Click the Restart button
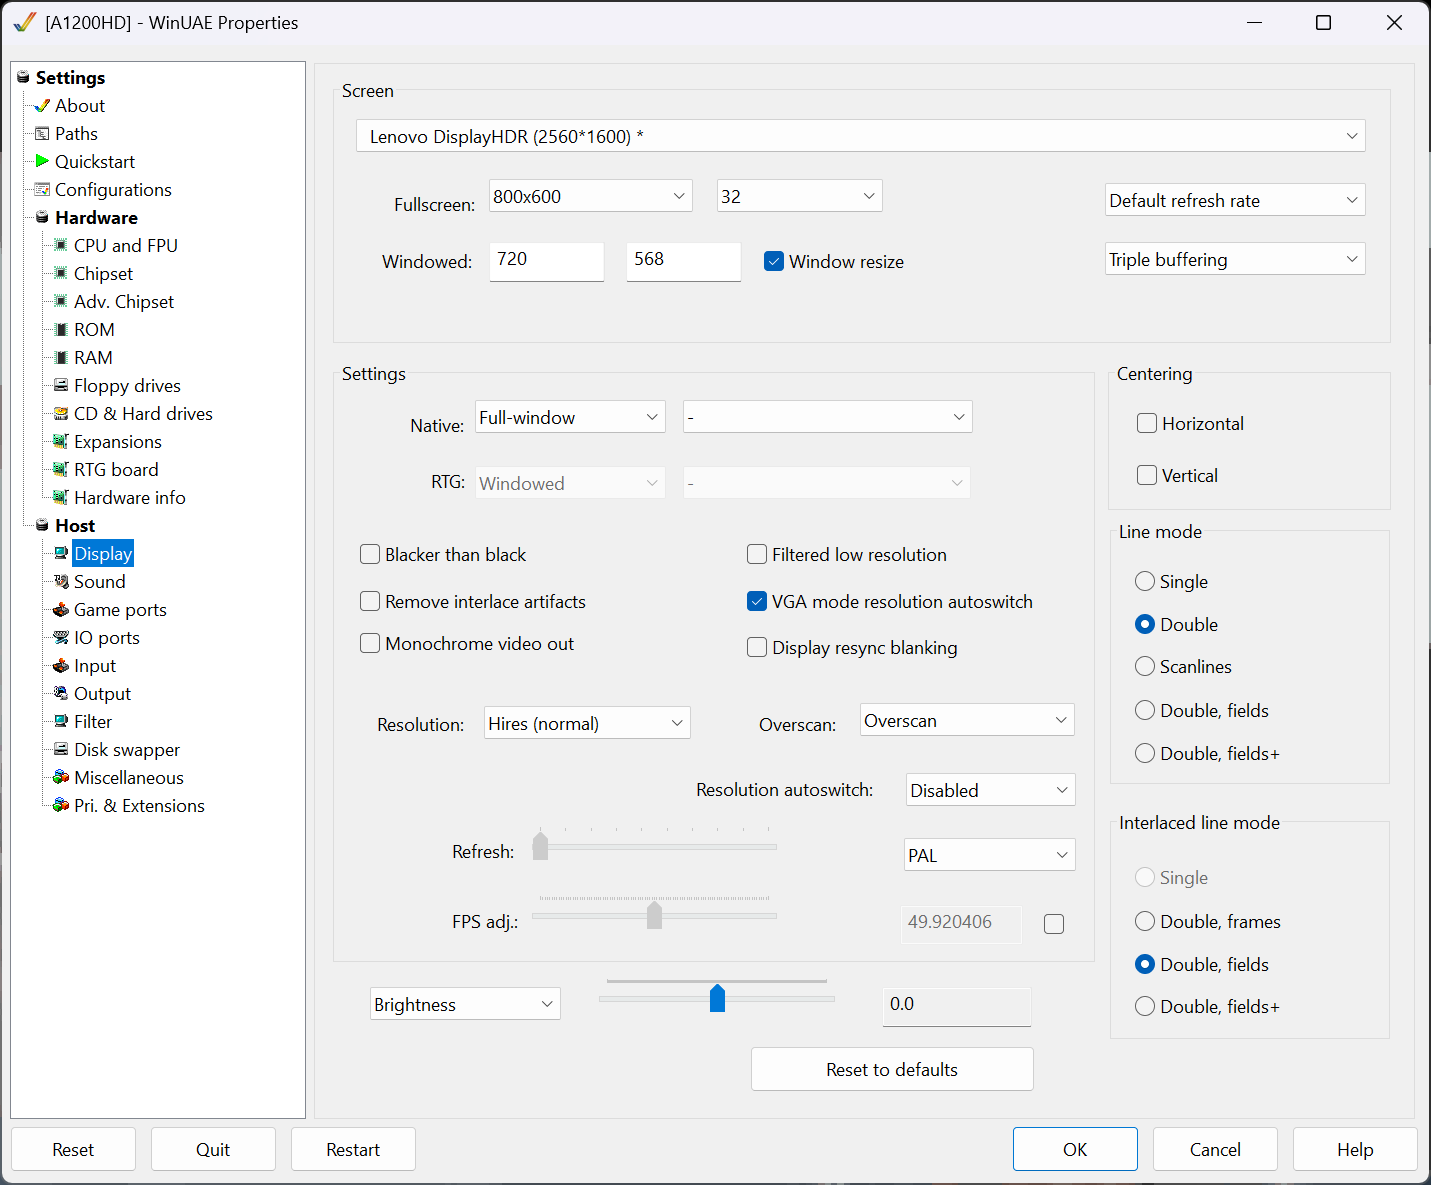Screen dimensions: 1431x1185 click(353, 1150)
